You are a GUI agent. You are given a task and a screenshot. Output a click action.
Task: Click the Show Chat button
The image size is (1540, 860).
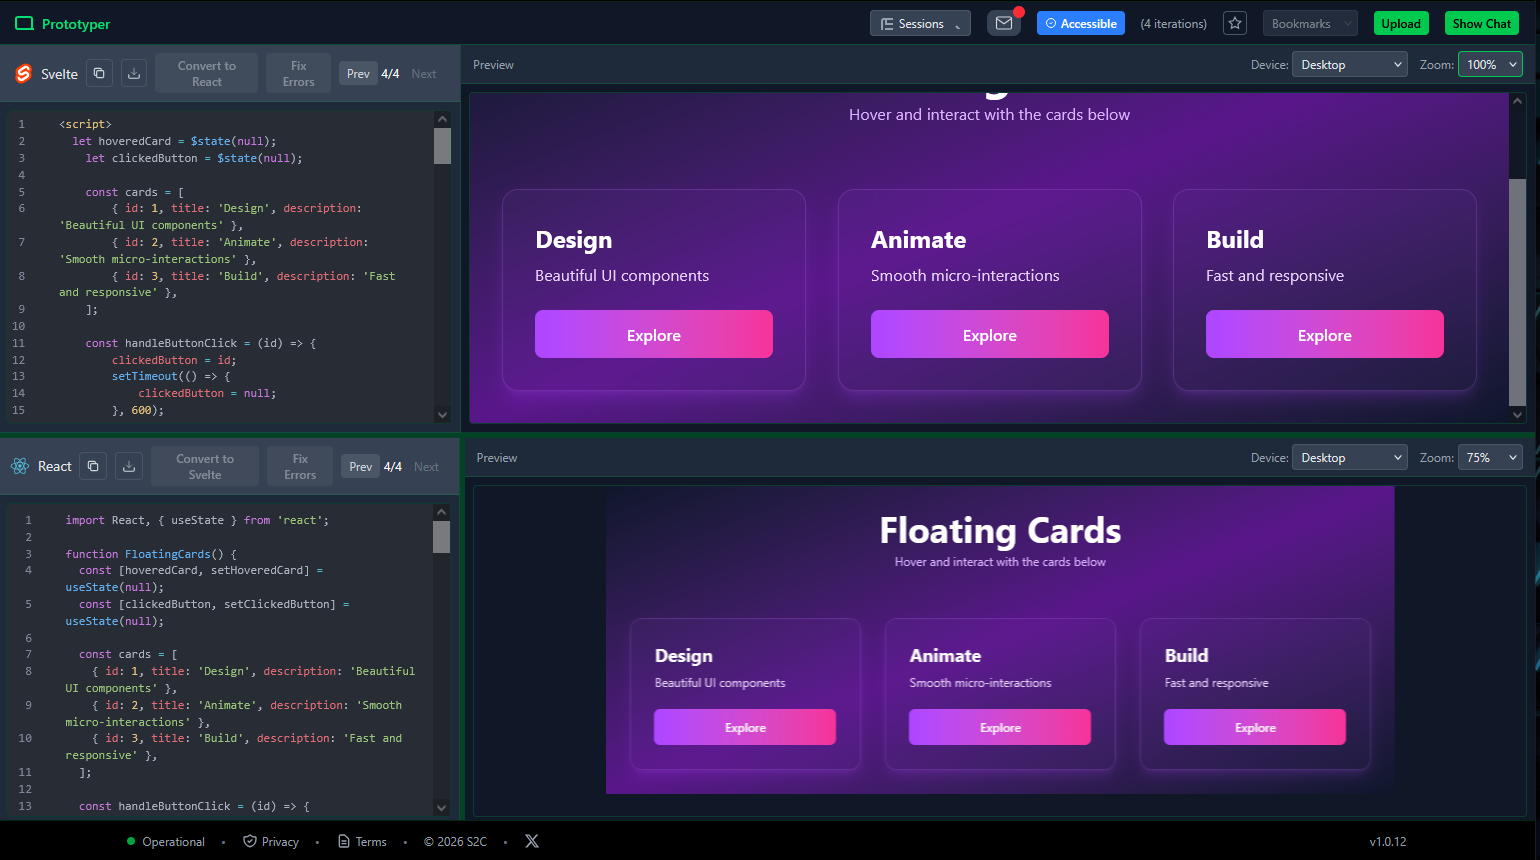1482,22
